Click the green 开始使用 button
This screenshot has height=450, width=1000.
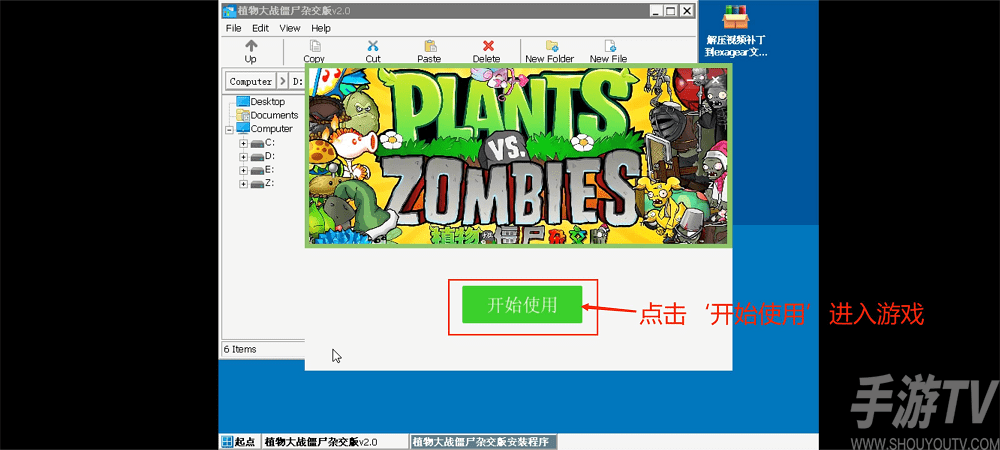pos(522,305)
